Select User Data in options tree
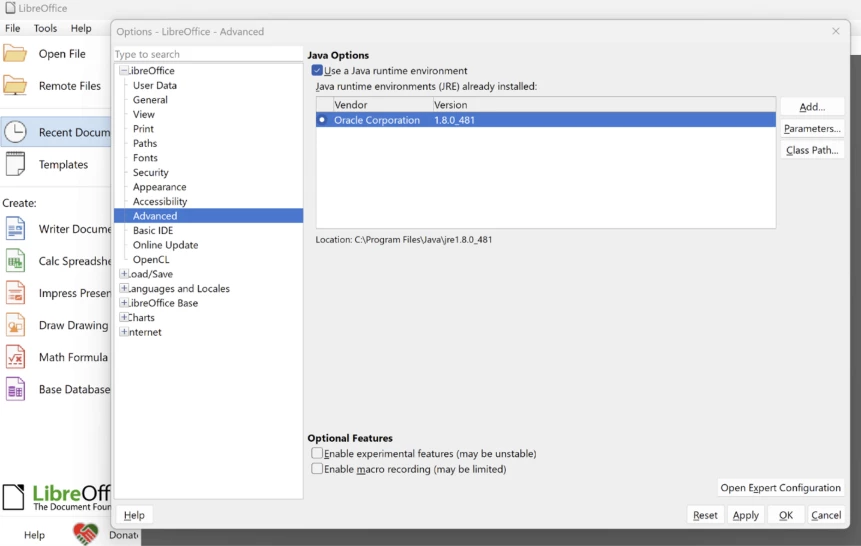 tap(155, 85)
